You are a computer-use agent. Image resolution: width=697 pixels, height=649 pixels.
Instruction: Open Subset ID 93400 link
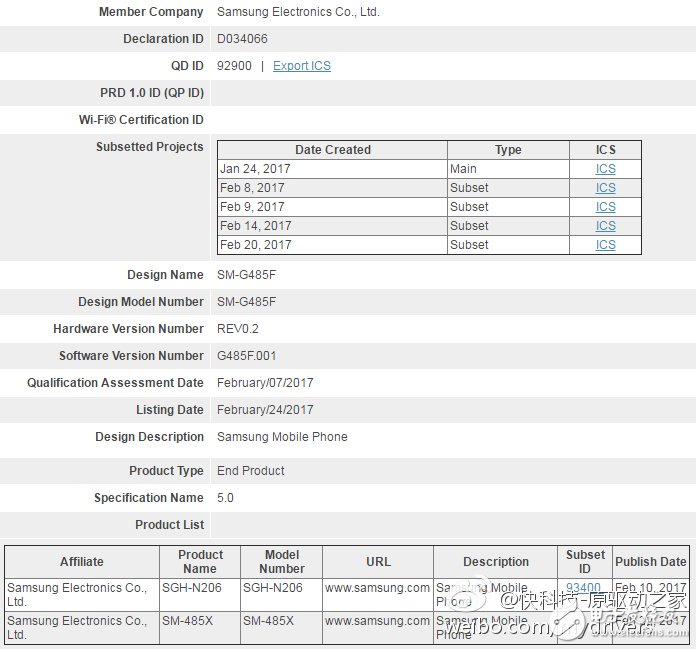click(x=583, y=588)
